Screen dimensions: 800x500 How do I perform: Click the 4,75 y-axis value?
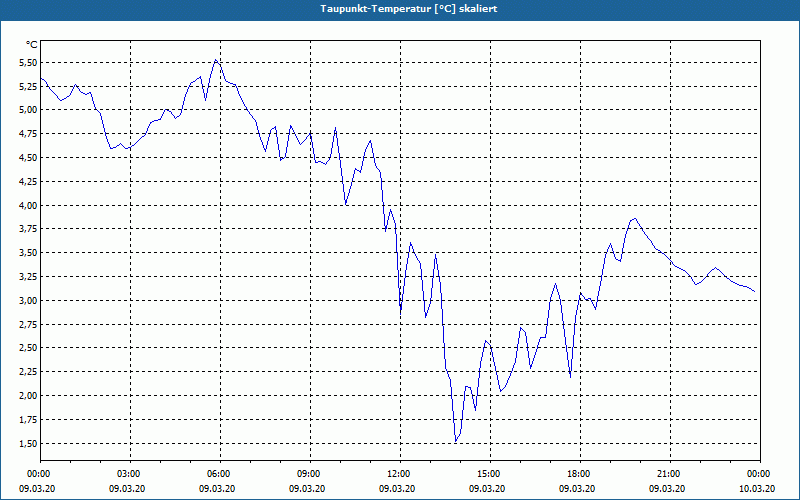click(x=28, y=134)
